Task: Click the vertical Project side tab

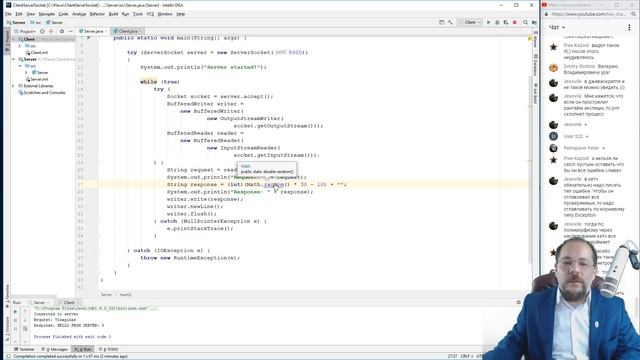Action: 7,41
